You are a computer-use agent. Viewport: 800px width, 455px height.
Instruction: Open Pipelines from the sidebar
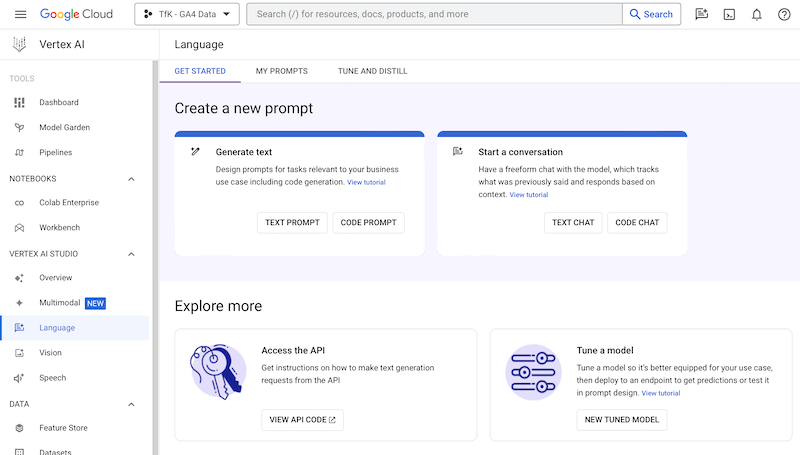(x=55, y=152)
